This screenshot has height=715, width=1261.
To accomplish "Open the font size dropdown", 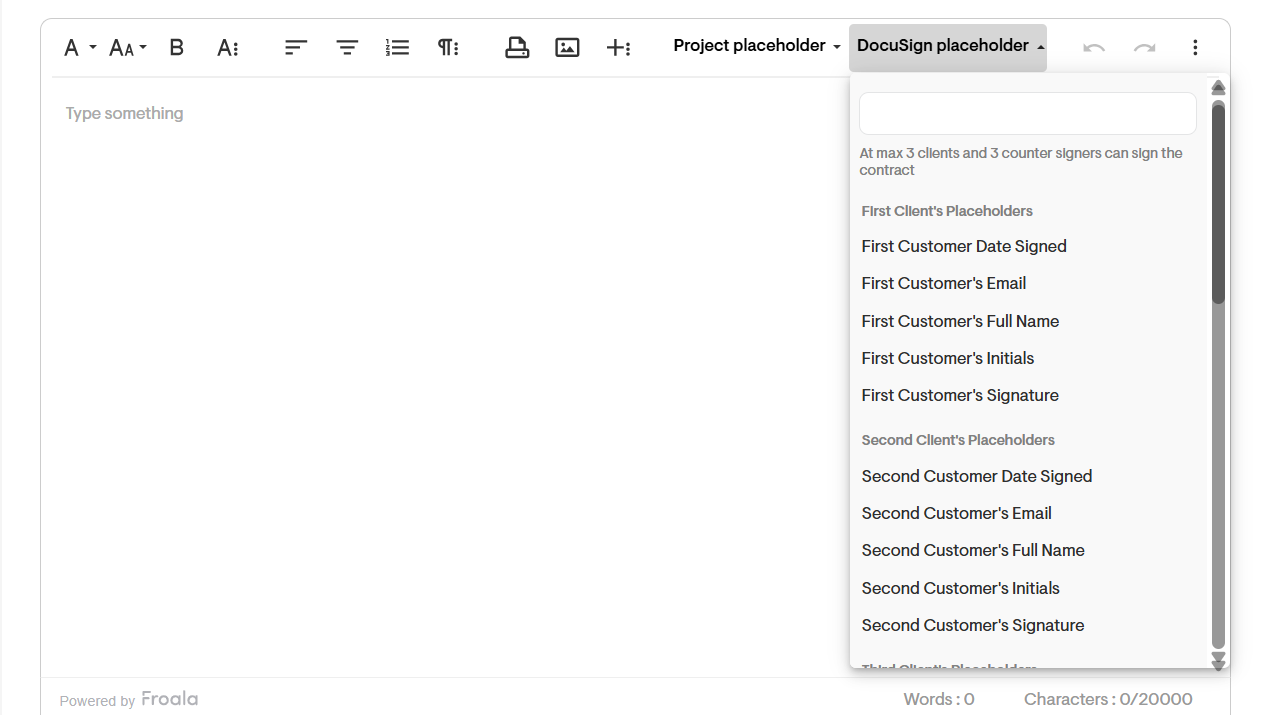I will pyautogui.click(x=127, y=47).
